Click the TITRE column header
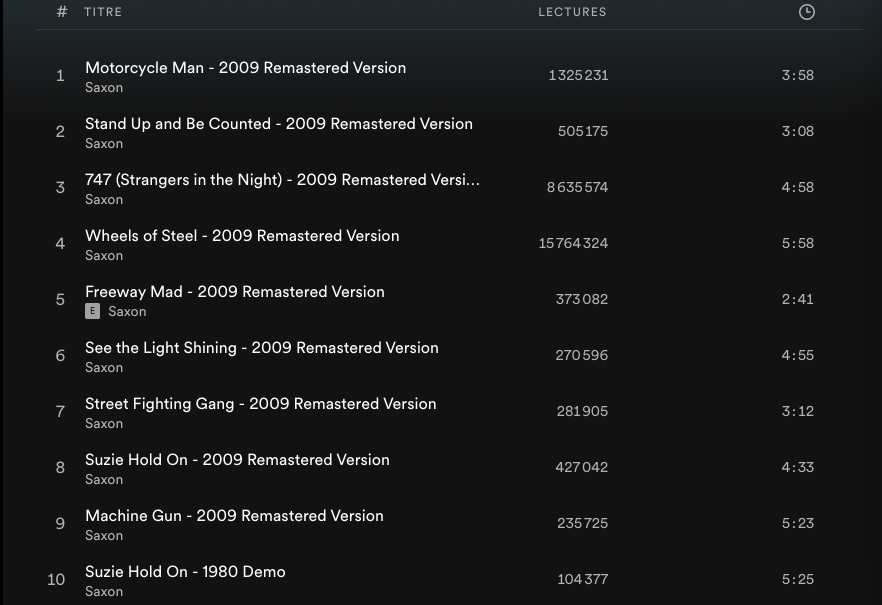882x605 pixels. pos(103,12)
